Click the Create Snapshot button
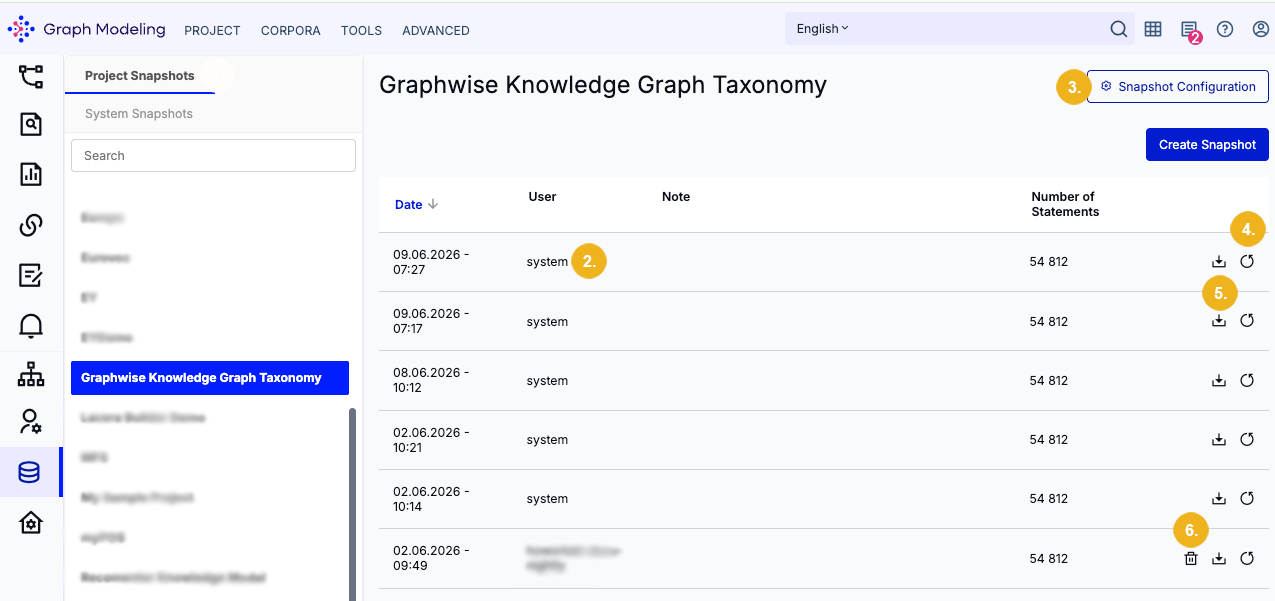 1207,145
